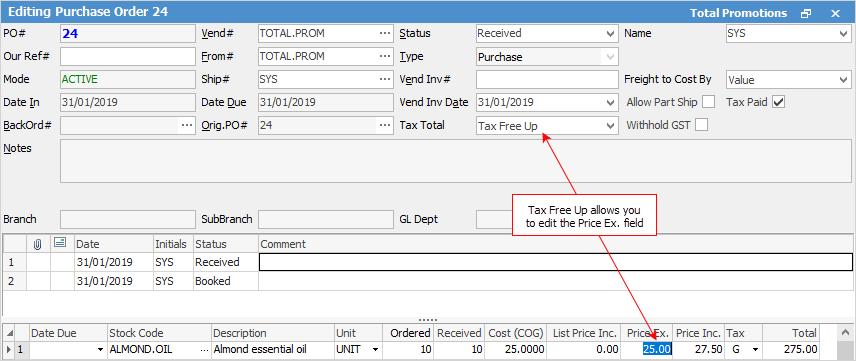Click the Cost cell showing 25.0000
The width and height of the screenshot is (856, 361).
[515, 350]
